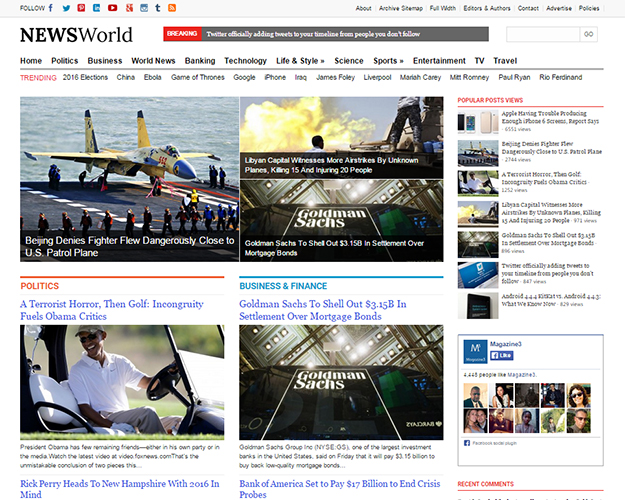Click the Facebook social plugin icon
The image size is (625, 500).
coord(467,443)
